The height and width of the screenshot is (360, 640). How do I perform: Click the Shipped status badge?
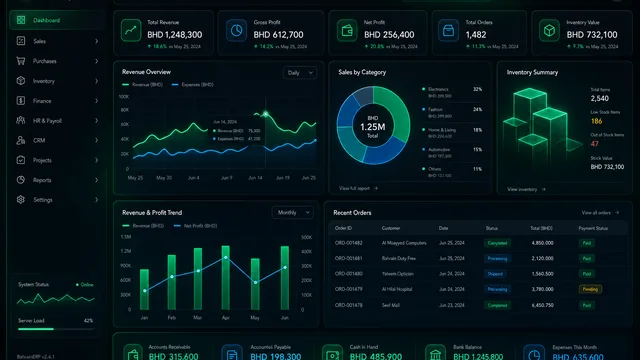[495, 274]
